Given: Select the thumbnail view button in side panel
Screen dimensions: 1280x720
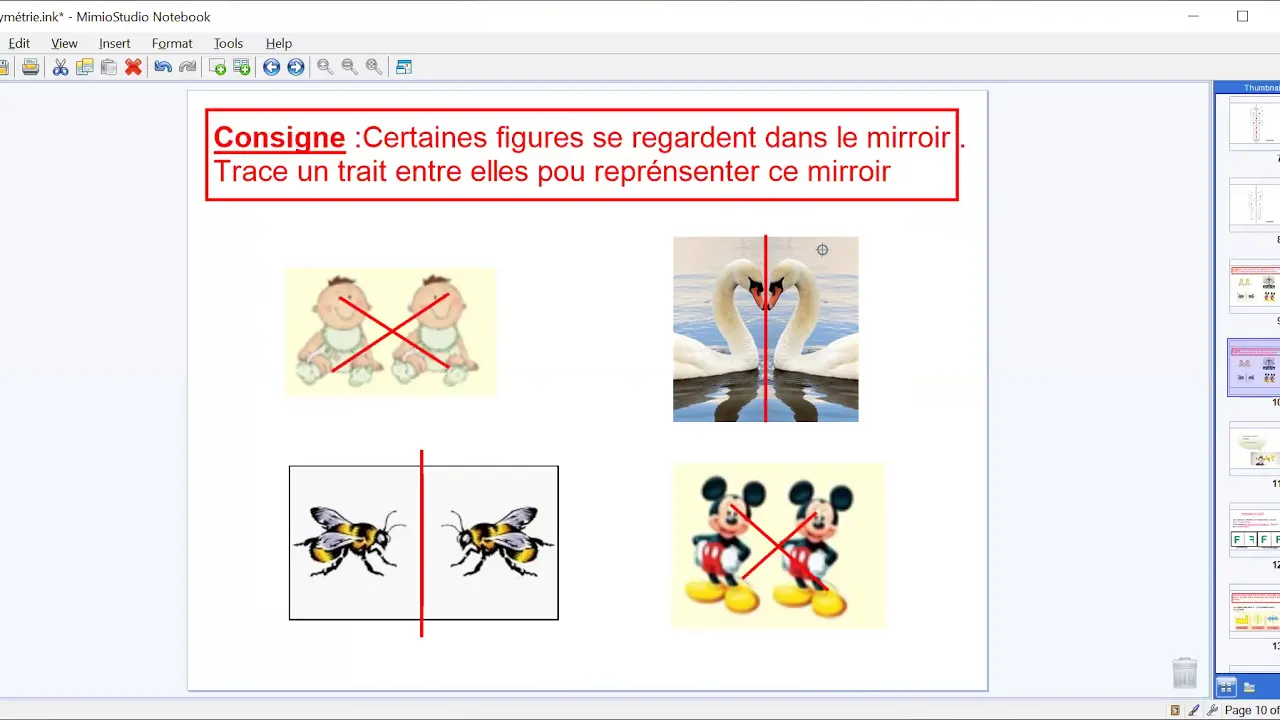Looking at the screenshot, I should click(x=1226, y=687).
